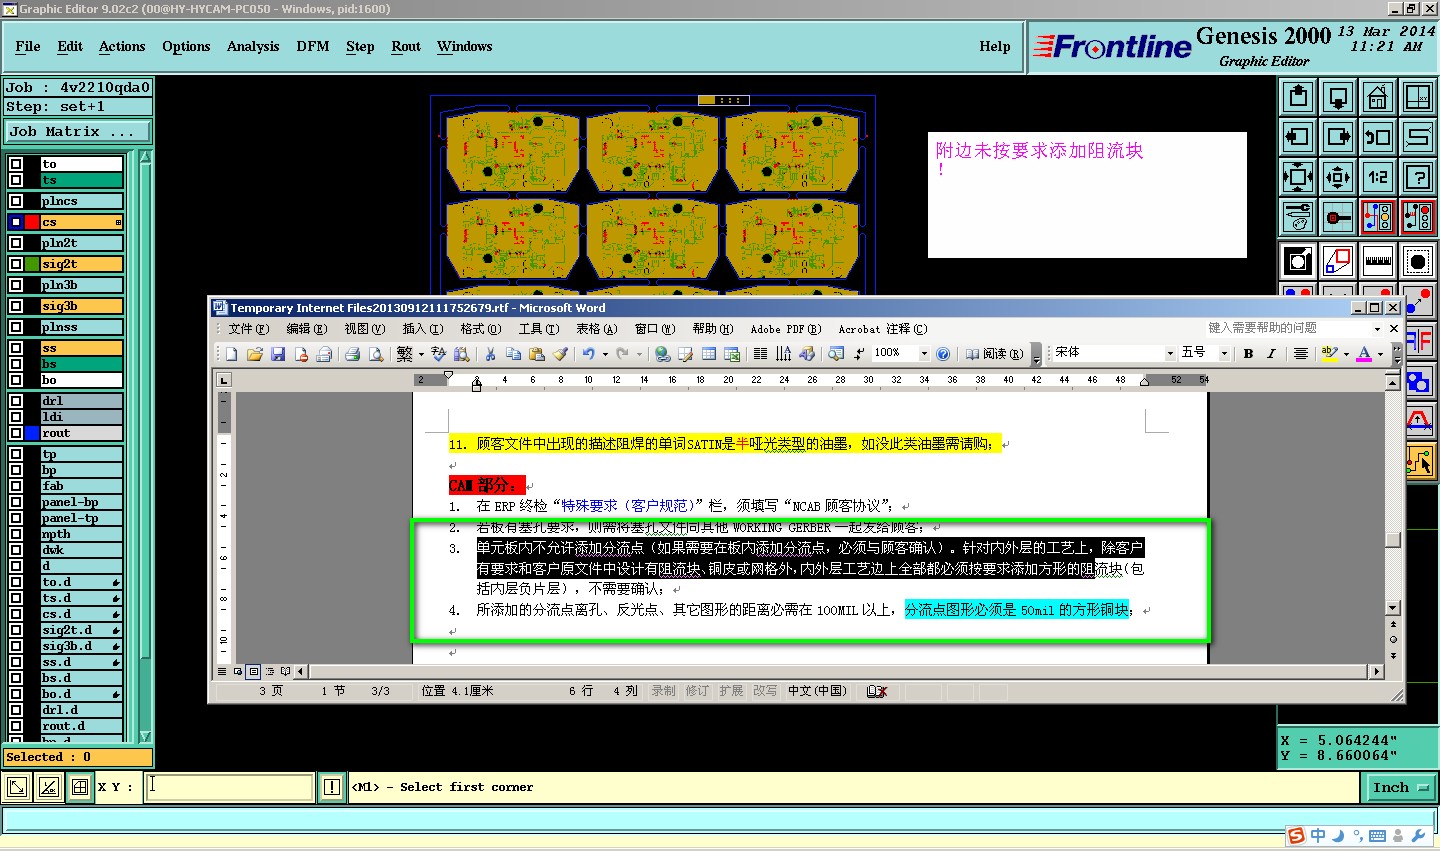This screenshot has height=851, width=1440.
Task: Click the Italic I icon in Word
Action: (1271, 354)
